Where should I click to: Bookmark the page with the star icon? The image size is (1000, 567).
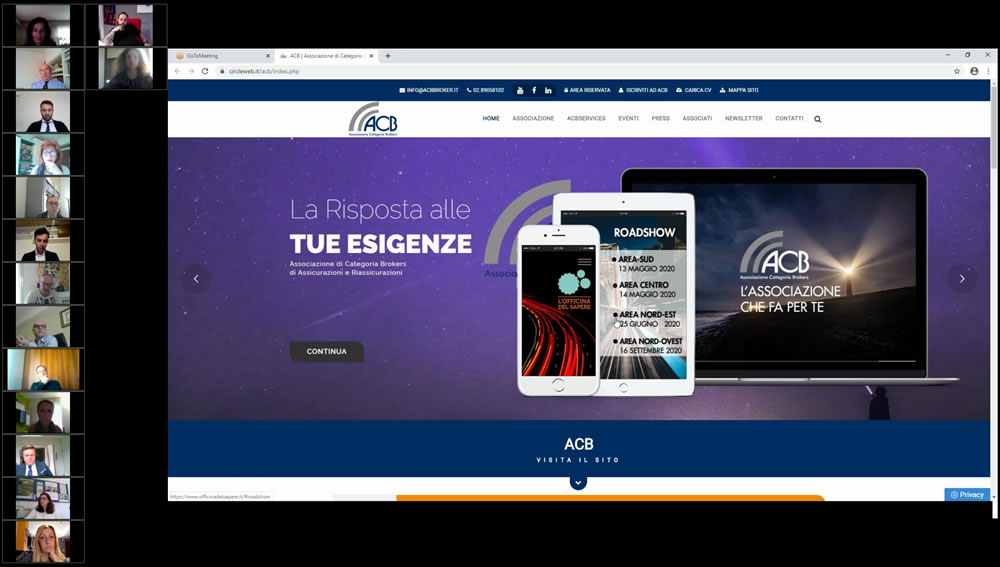[x=957, y=71]
